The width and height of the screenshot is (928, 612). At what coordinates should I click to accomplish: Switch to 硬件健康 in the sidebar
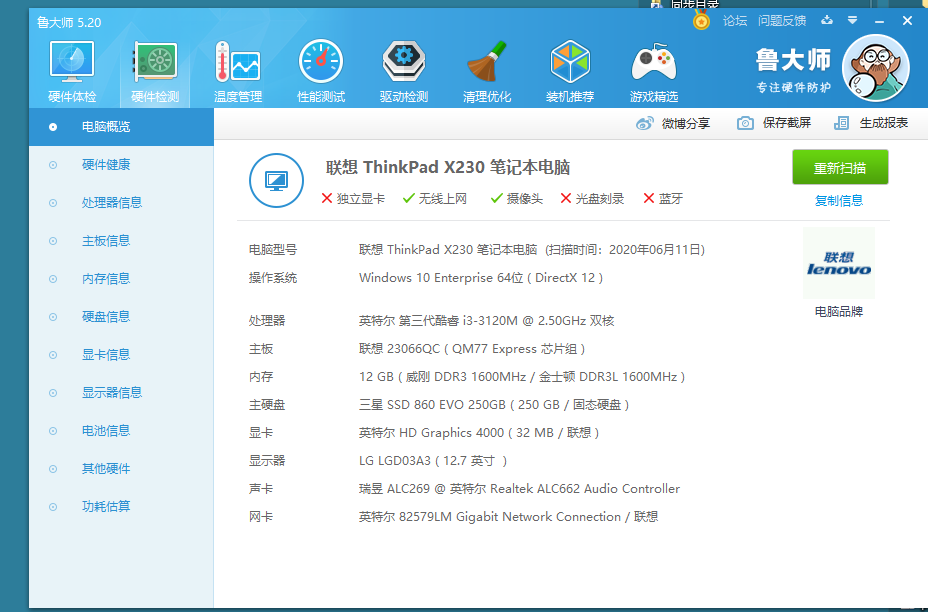[106, 165]
